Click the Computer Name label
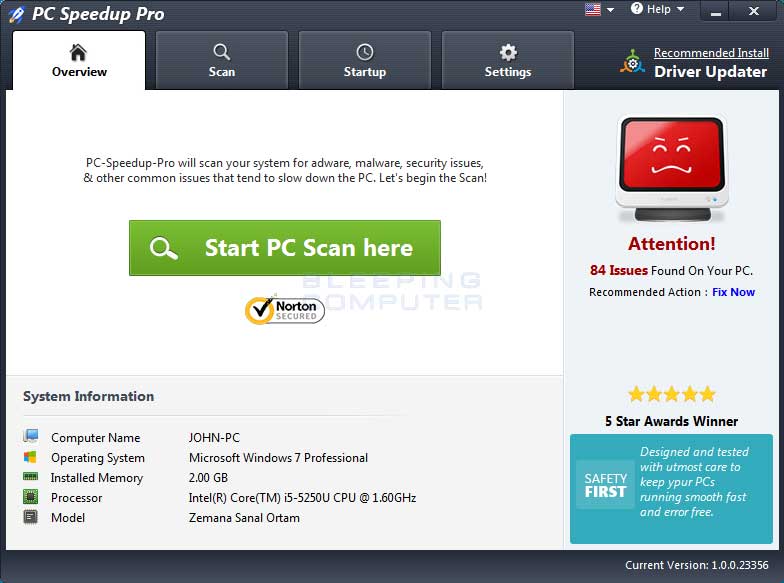 click(x=96, y=438)
